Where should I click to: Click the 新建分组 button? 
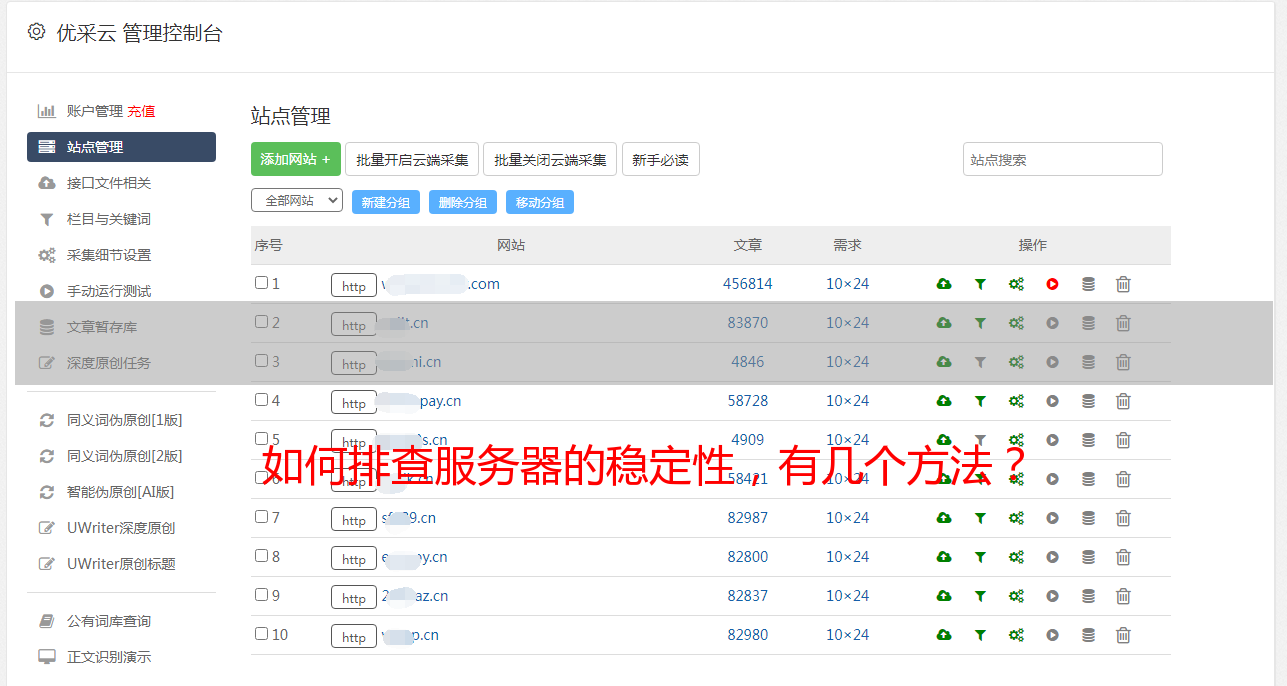point(386,202)
